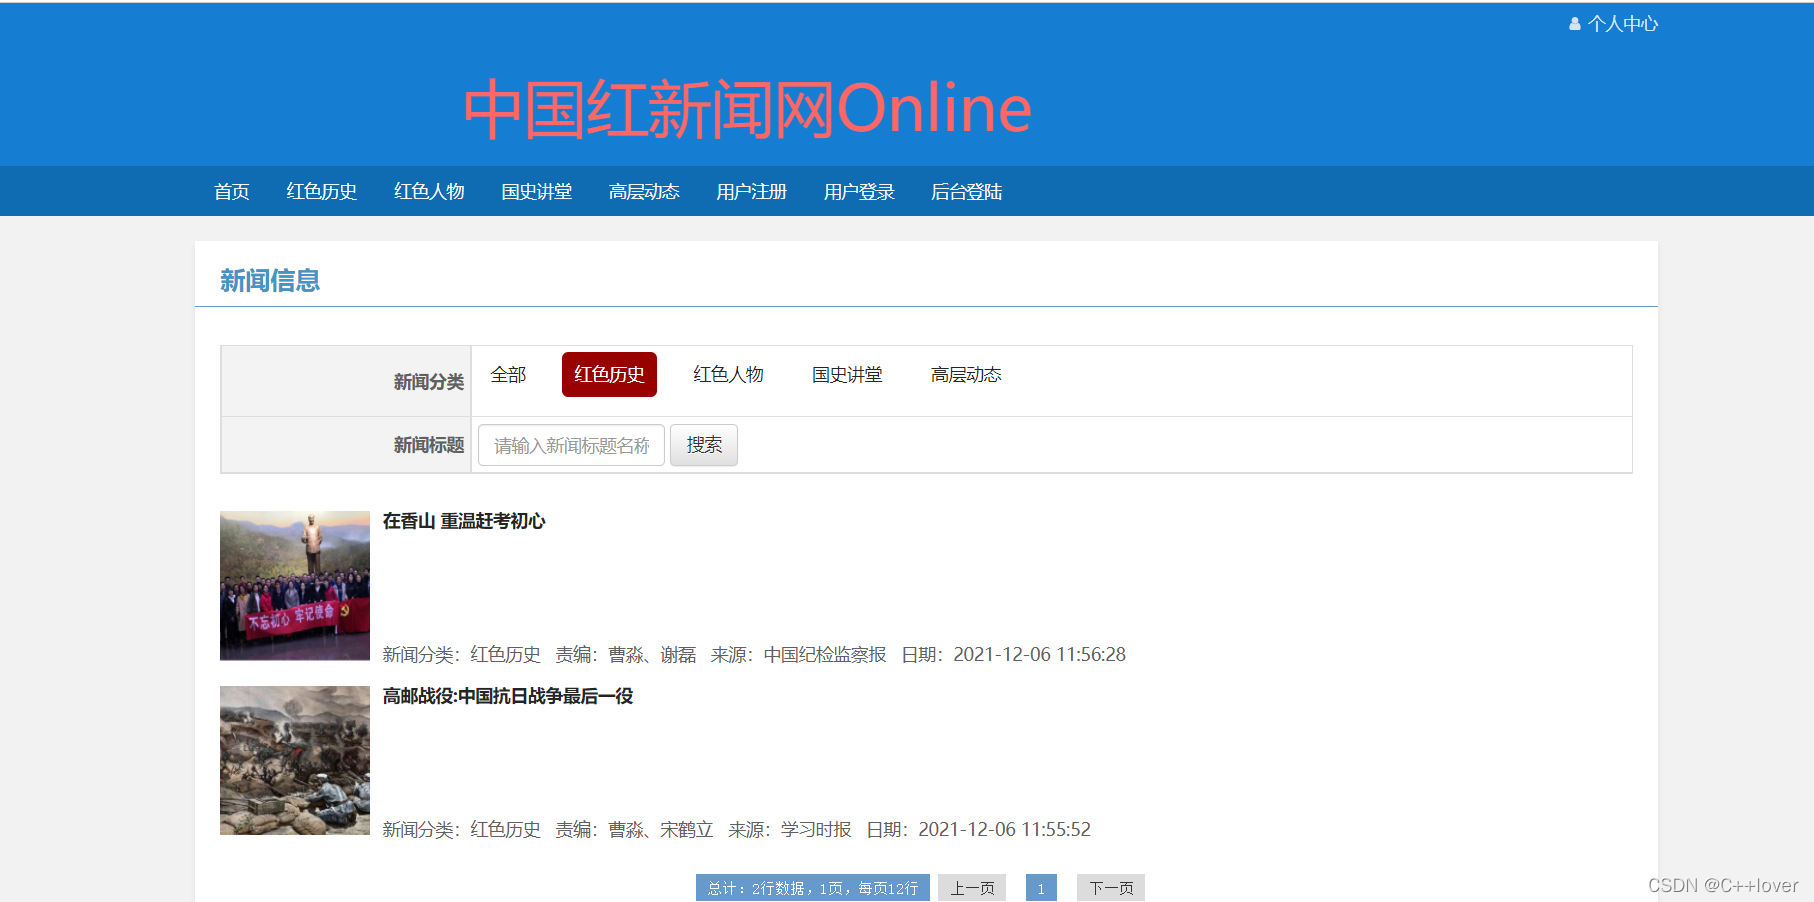1814x902 pixels.
Task: Click the 新闻标题 filter row label
Action: [429, 445]
